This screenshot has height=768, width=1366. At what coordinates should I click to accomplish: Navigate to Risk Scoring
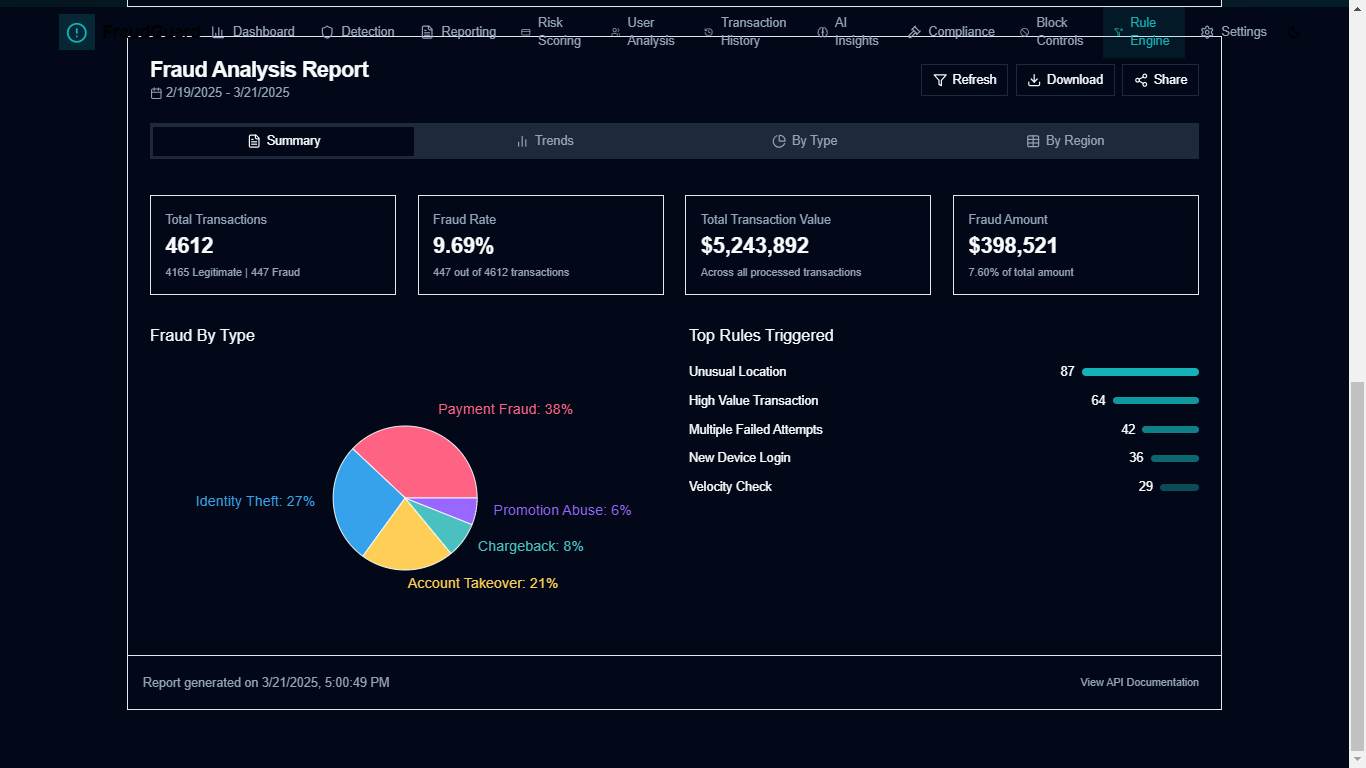551,32
